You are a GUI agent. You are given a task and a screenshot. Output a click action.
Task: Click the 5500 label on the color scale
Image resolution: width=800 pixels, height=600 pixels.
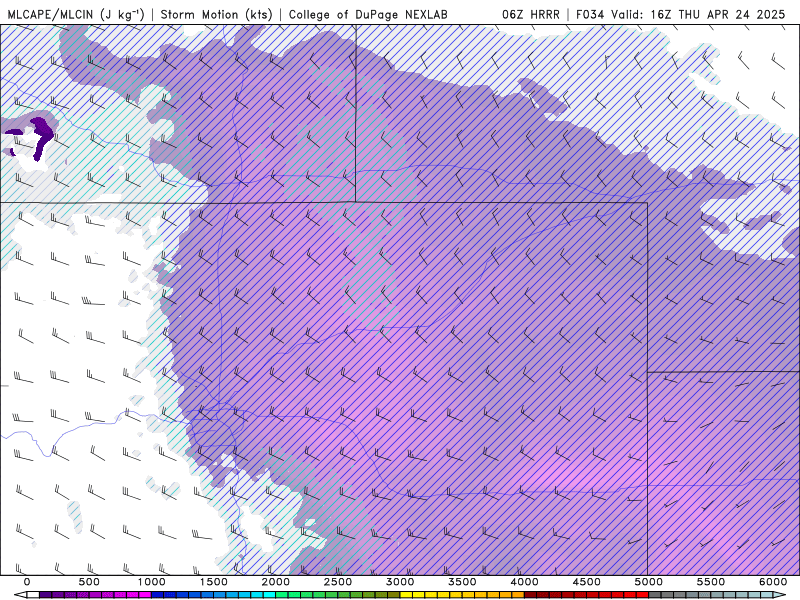(x=711, y=582)
